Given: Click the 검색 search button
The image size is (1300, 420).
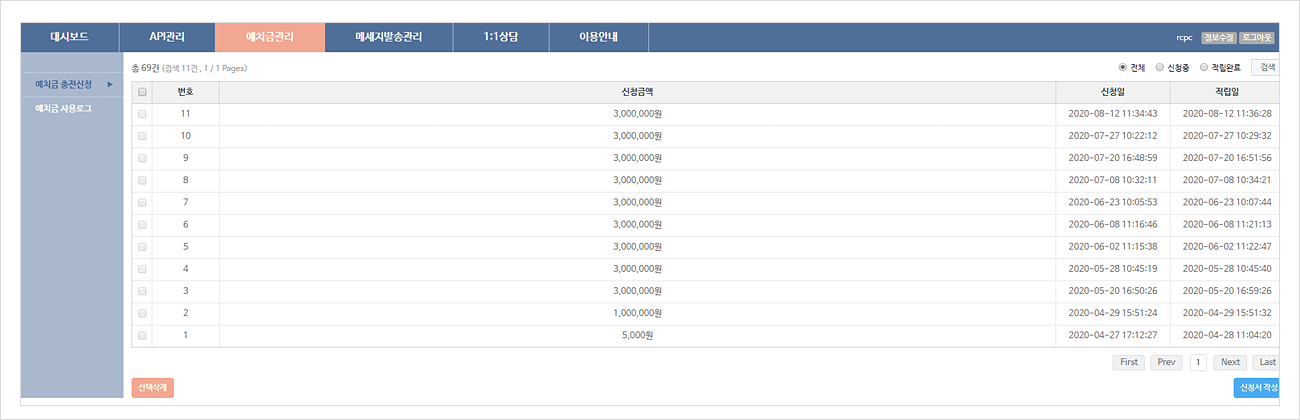Looking at the screenshot, I should click(1266, 67).
